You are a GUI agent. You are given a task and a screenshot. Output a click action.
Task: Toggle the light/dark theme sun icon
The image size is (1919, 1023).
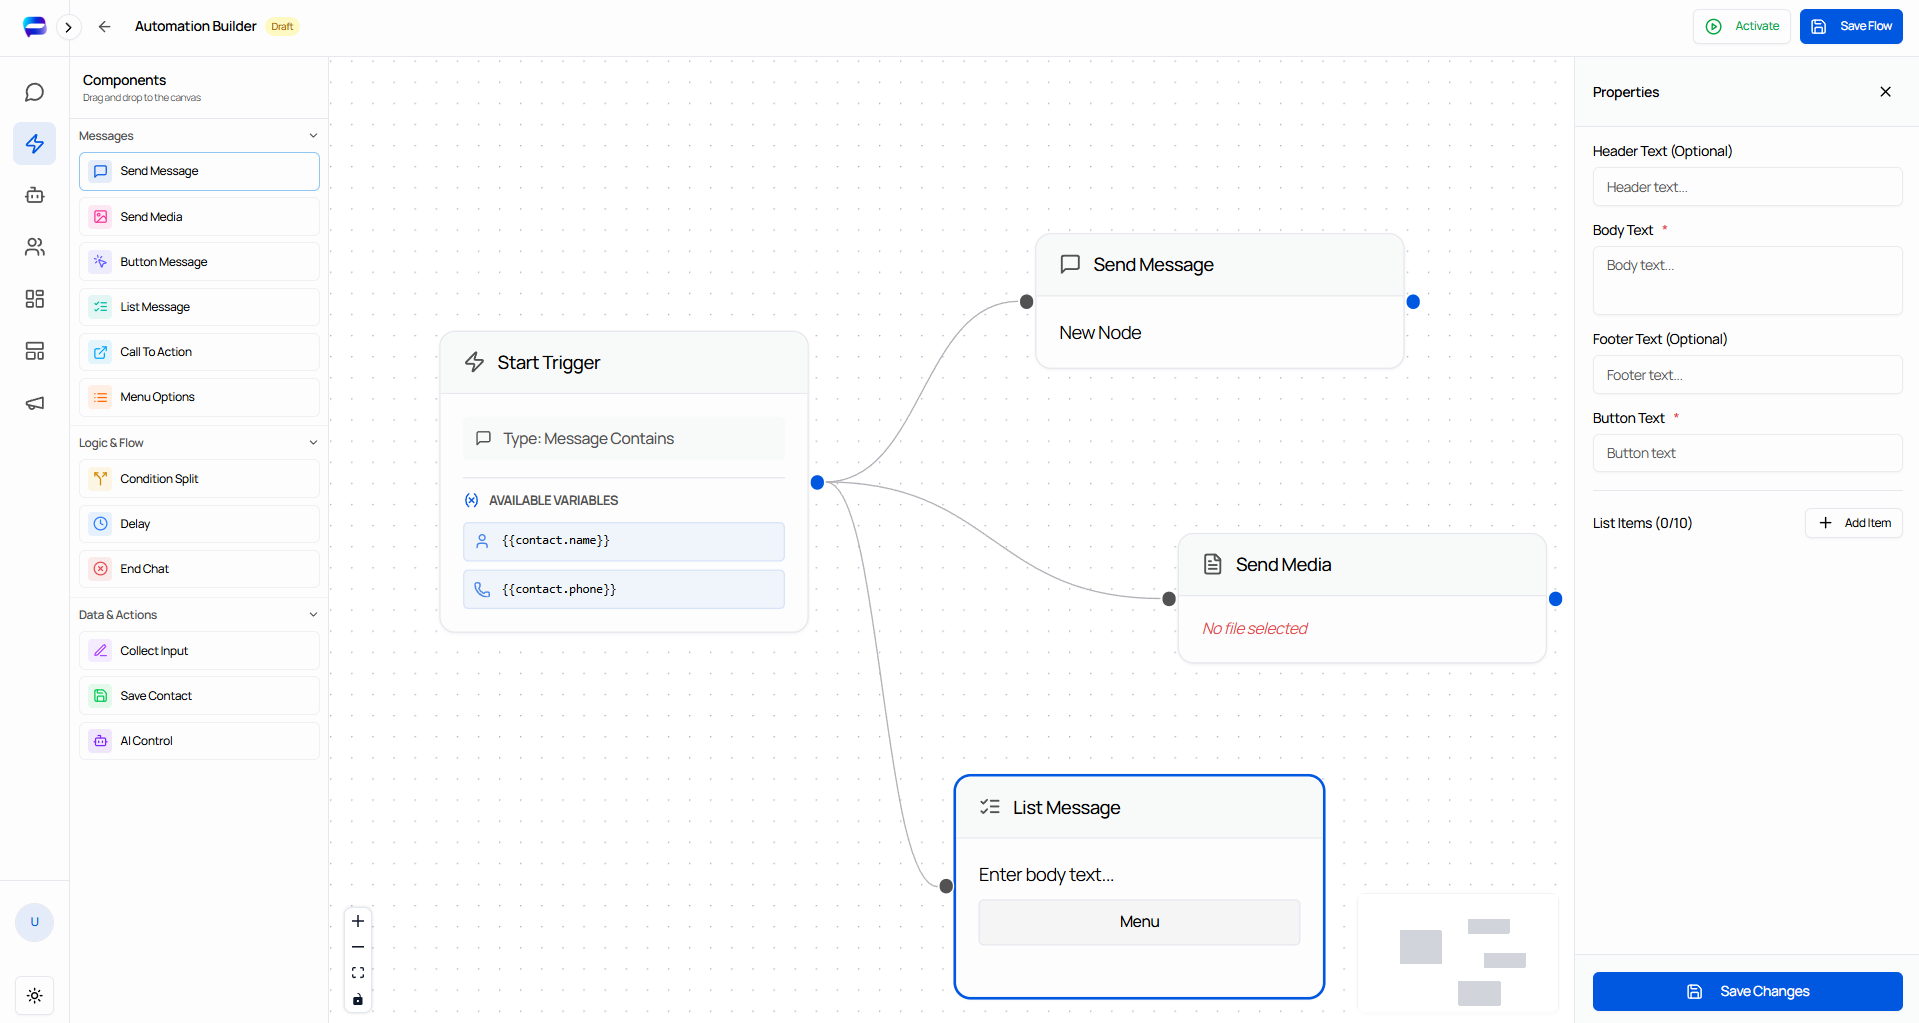click(x=34, y=995)
